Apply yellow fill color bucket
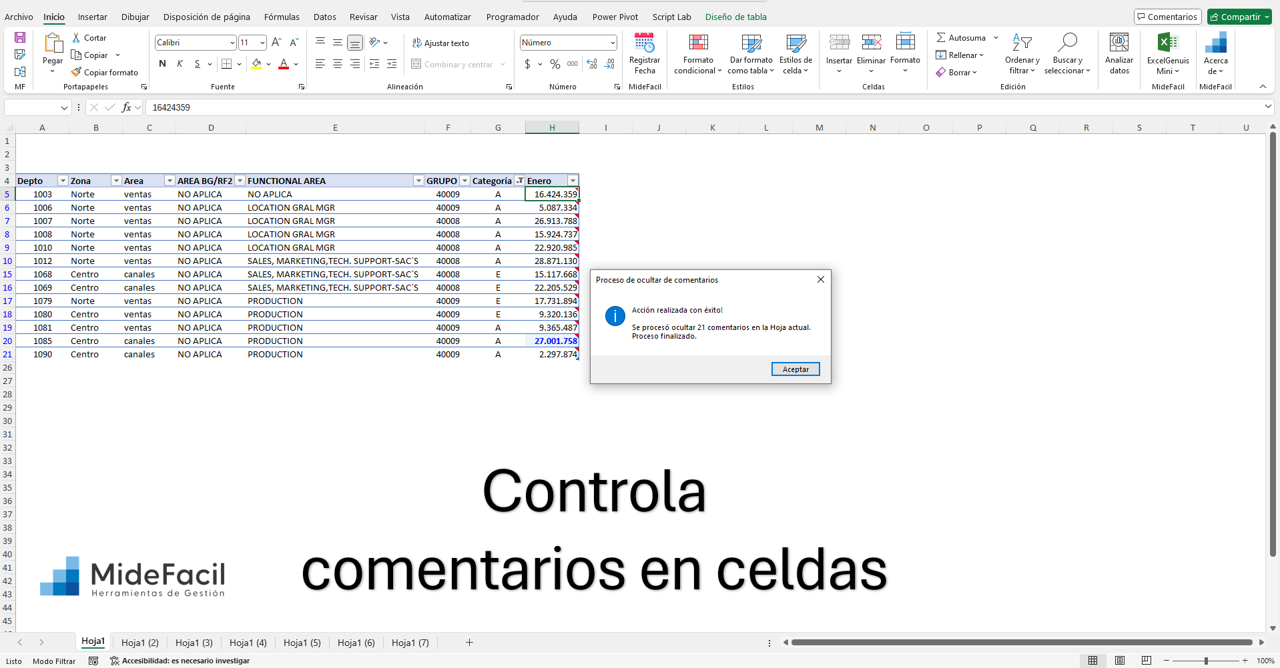Image resolution: width=1280 pixels, height=668 pixels. point(256,64)
